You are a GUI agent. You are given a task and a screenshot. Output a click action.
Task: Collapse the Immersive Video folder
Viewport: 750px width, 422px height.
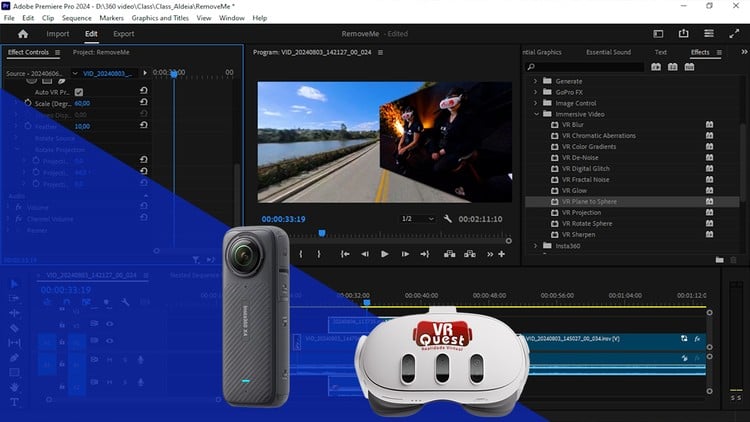[536, 114]
